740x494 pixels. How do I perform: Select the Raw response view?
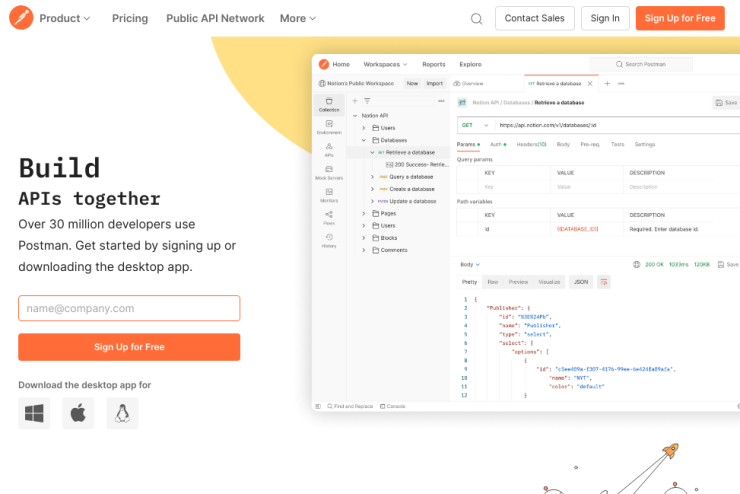[493, 282]
